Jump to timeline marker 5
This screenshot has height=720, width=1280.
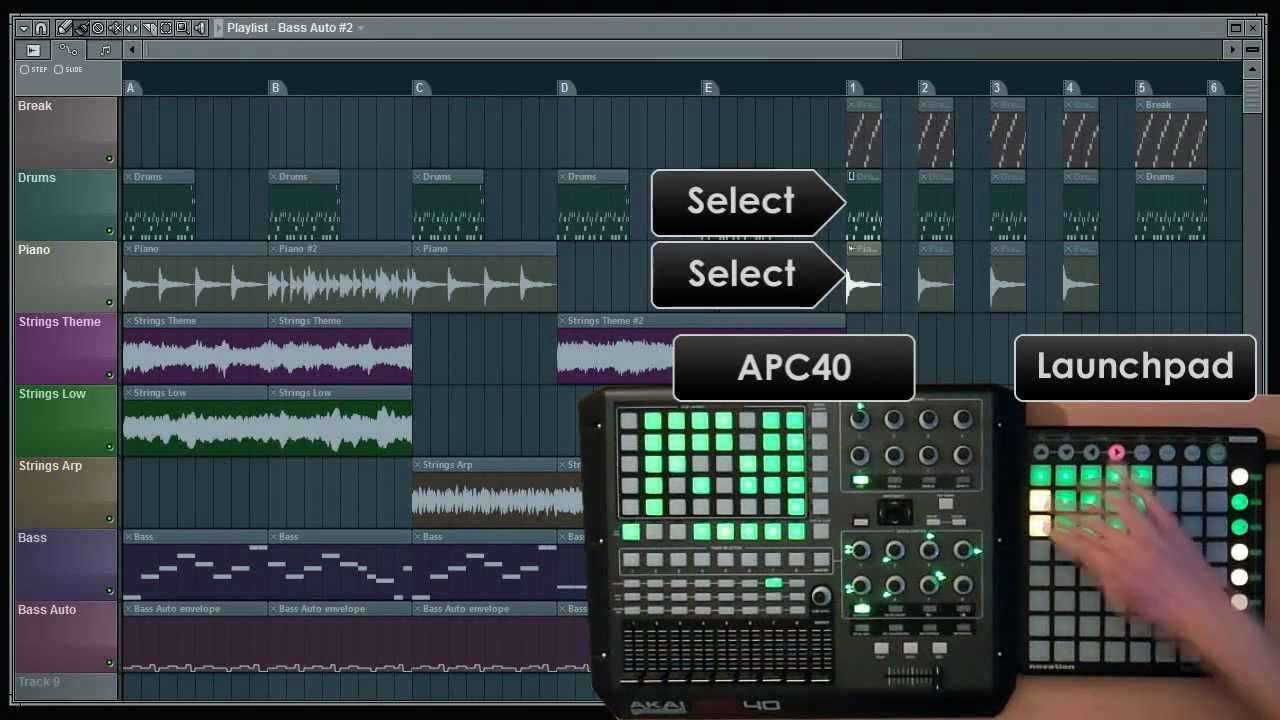(x=1141, y=88)
